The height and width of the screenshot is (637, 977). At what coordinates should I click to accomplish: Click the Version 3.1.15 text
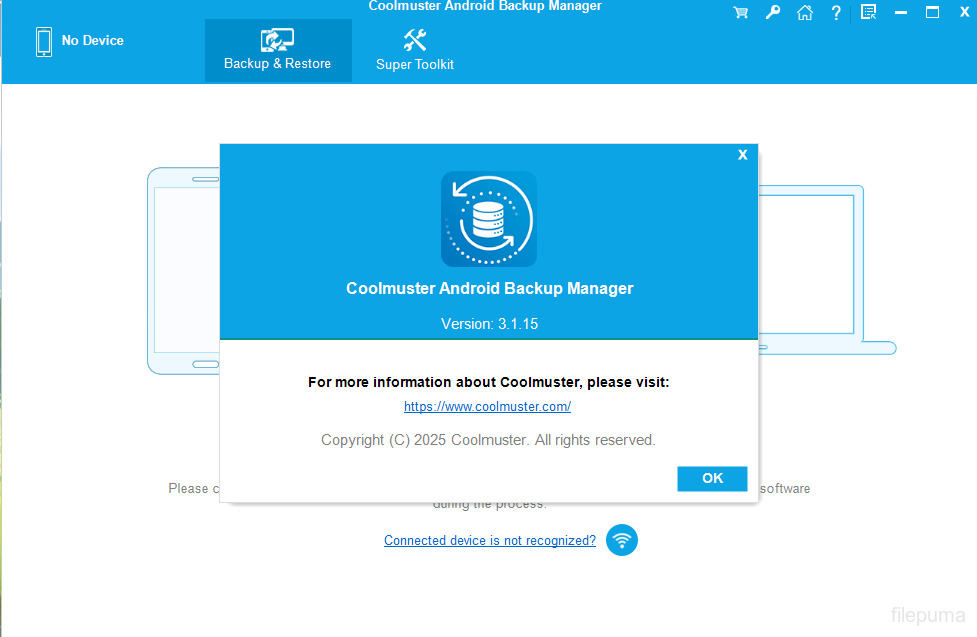pyautogui.click(x=489, y=323)
